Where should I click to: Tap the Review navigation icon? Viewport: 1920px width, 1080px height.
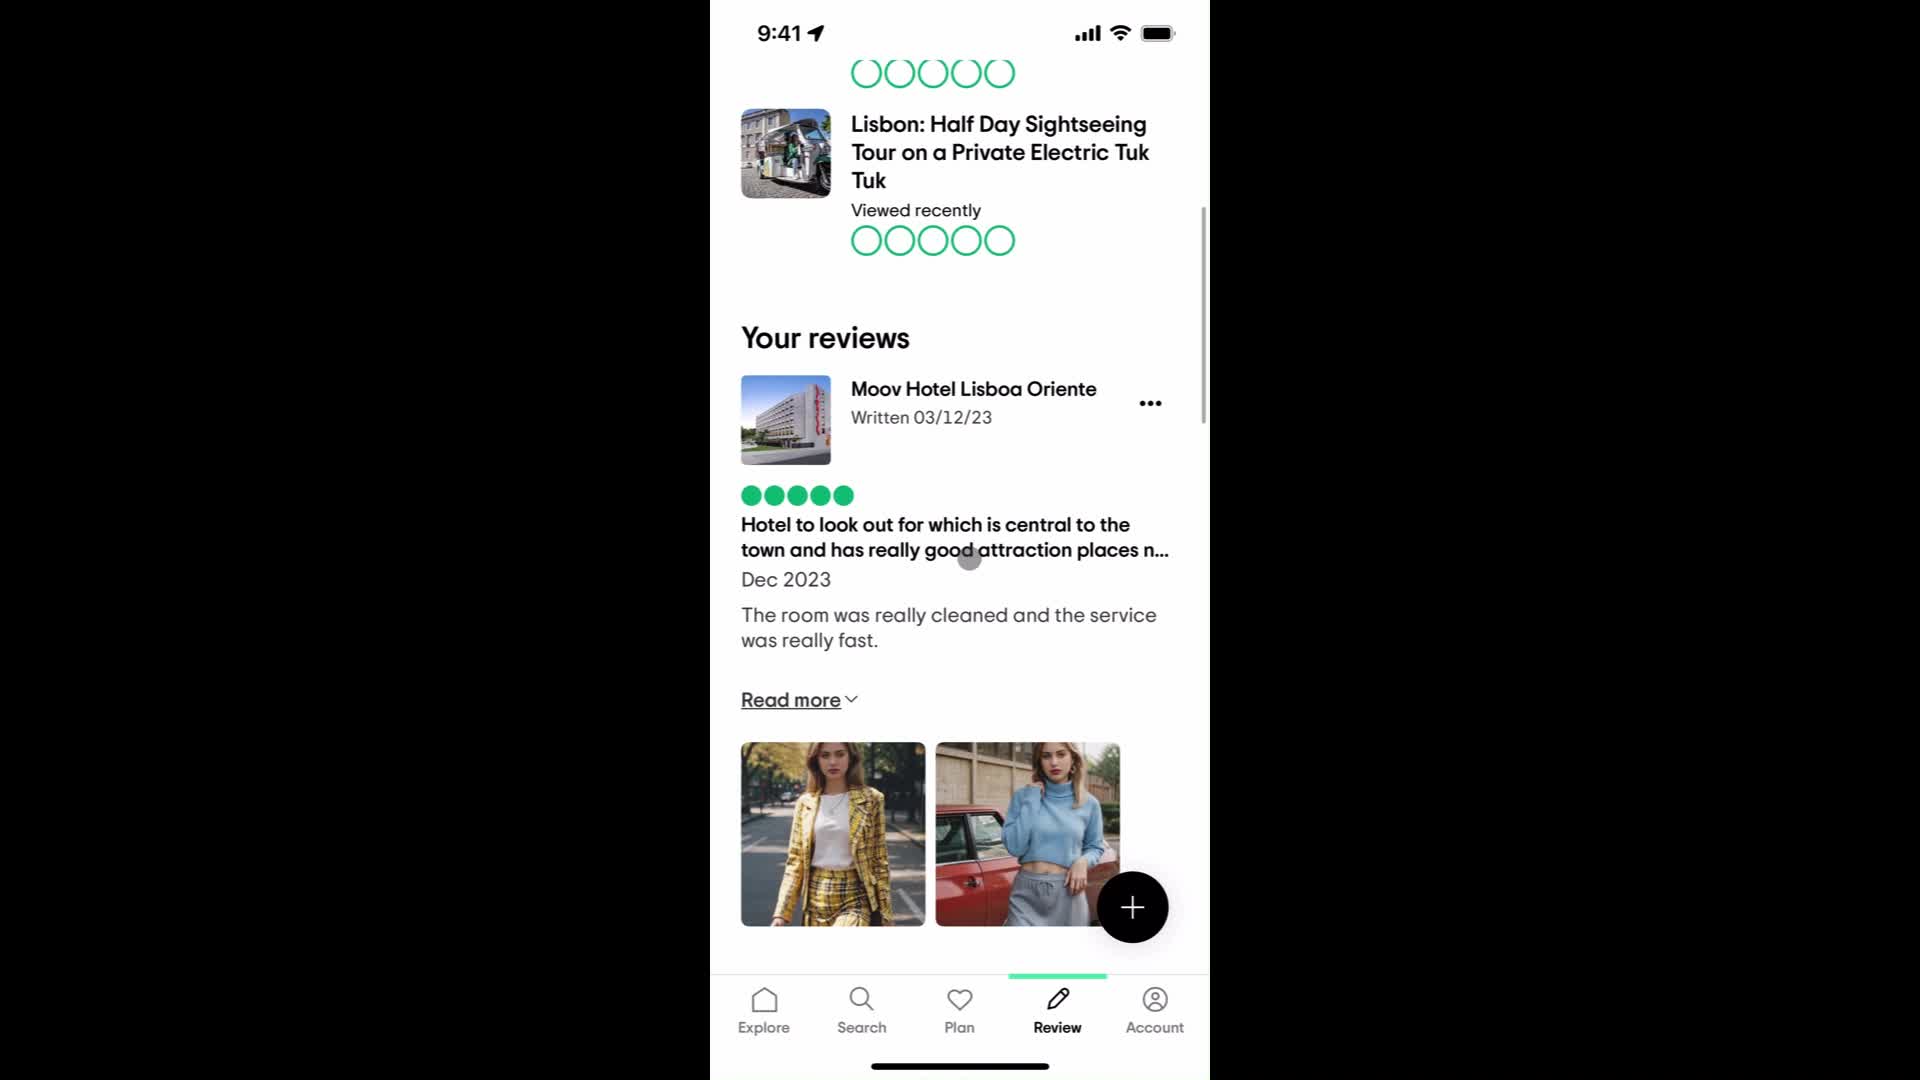click(1058, 998)
